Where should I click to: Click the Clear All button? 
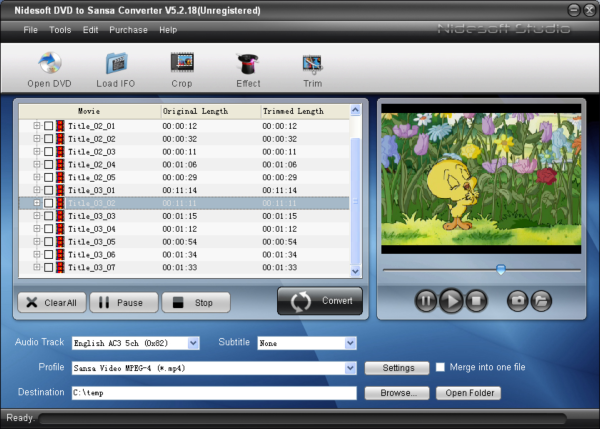point(52,303)
